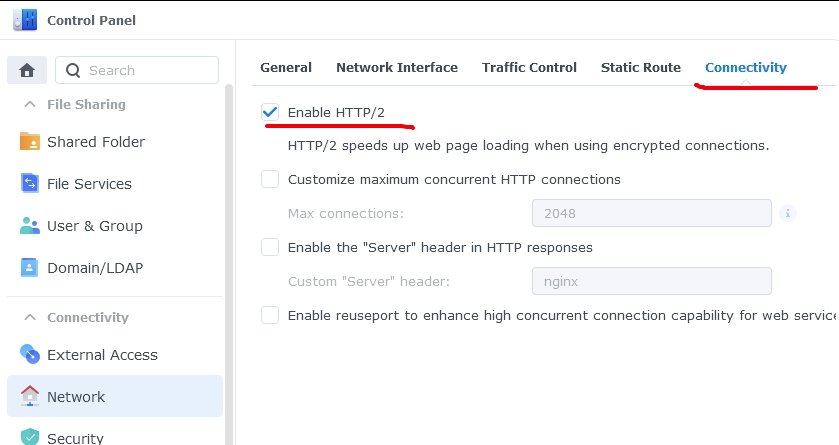This screenshot has height=445, width=839.
Task: Check the Enable reuseport option
Action: click(270, 315)
